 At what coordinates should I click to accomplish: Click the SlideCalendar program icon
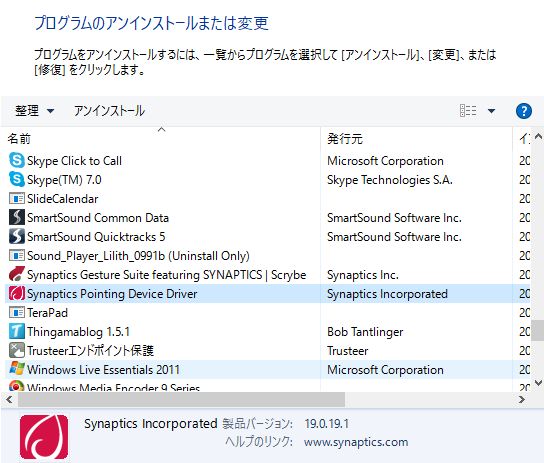[16, 199]
